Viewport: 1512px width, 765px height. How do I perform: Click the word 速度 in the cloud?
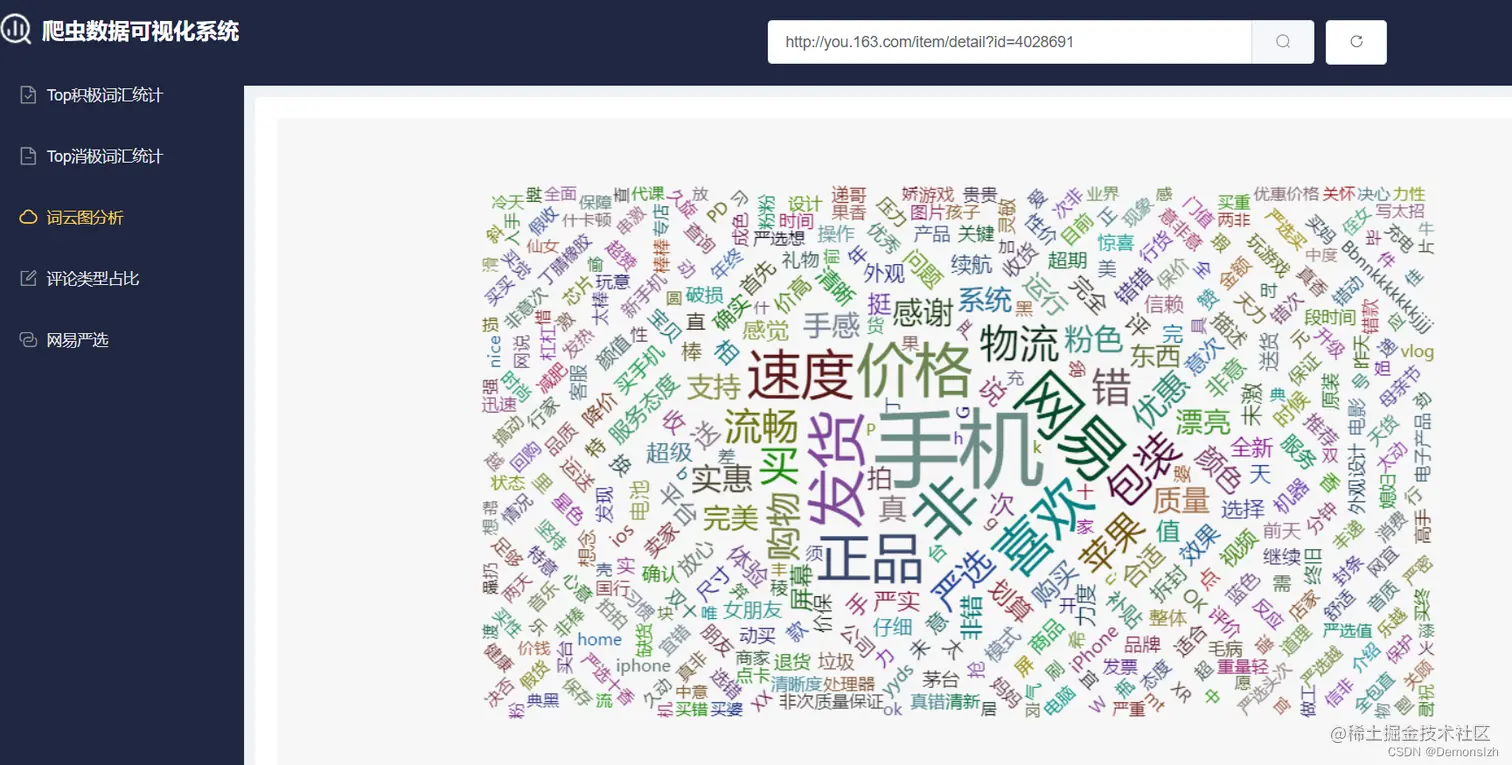pos(799,376)
